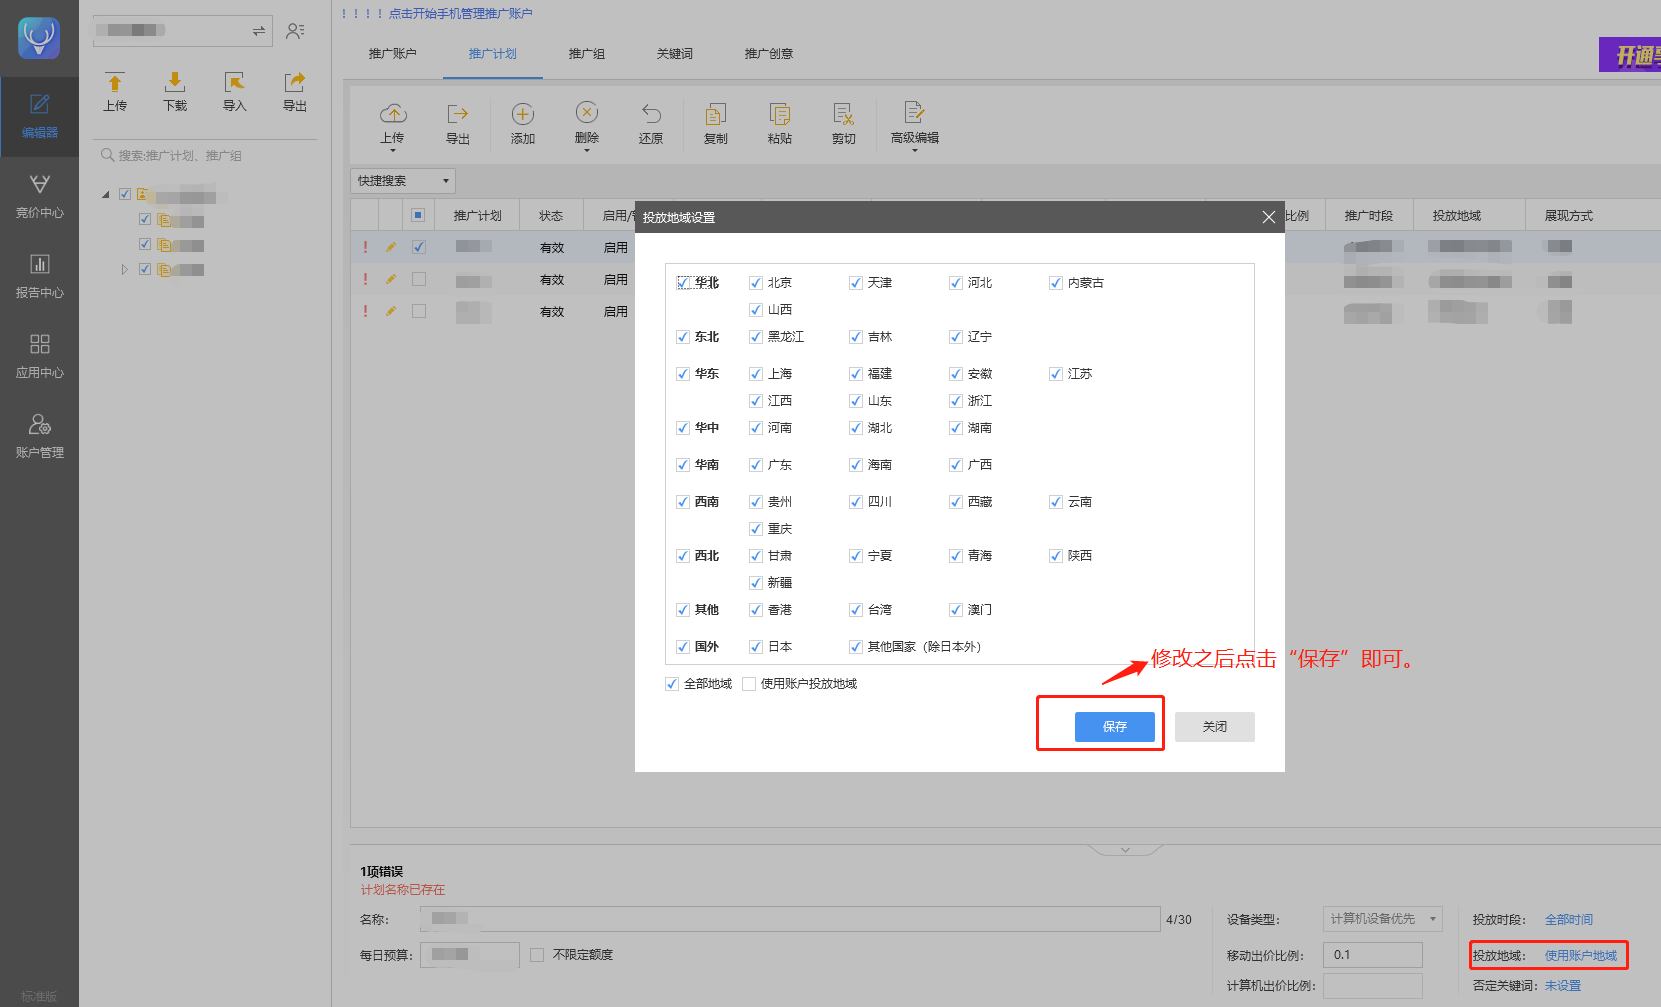Uncheck the 上海 checkbox

click(x=756, y=374)
